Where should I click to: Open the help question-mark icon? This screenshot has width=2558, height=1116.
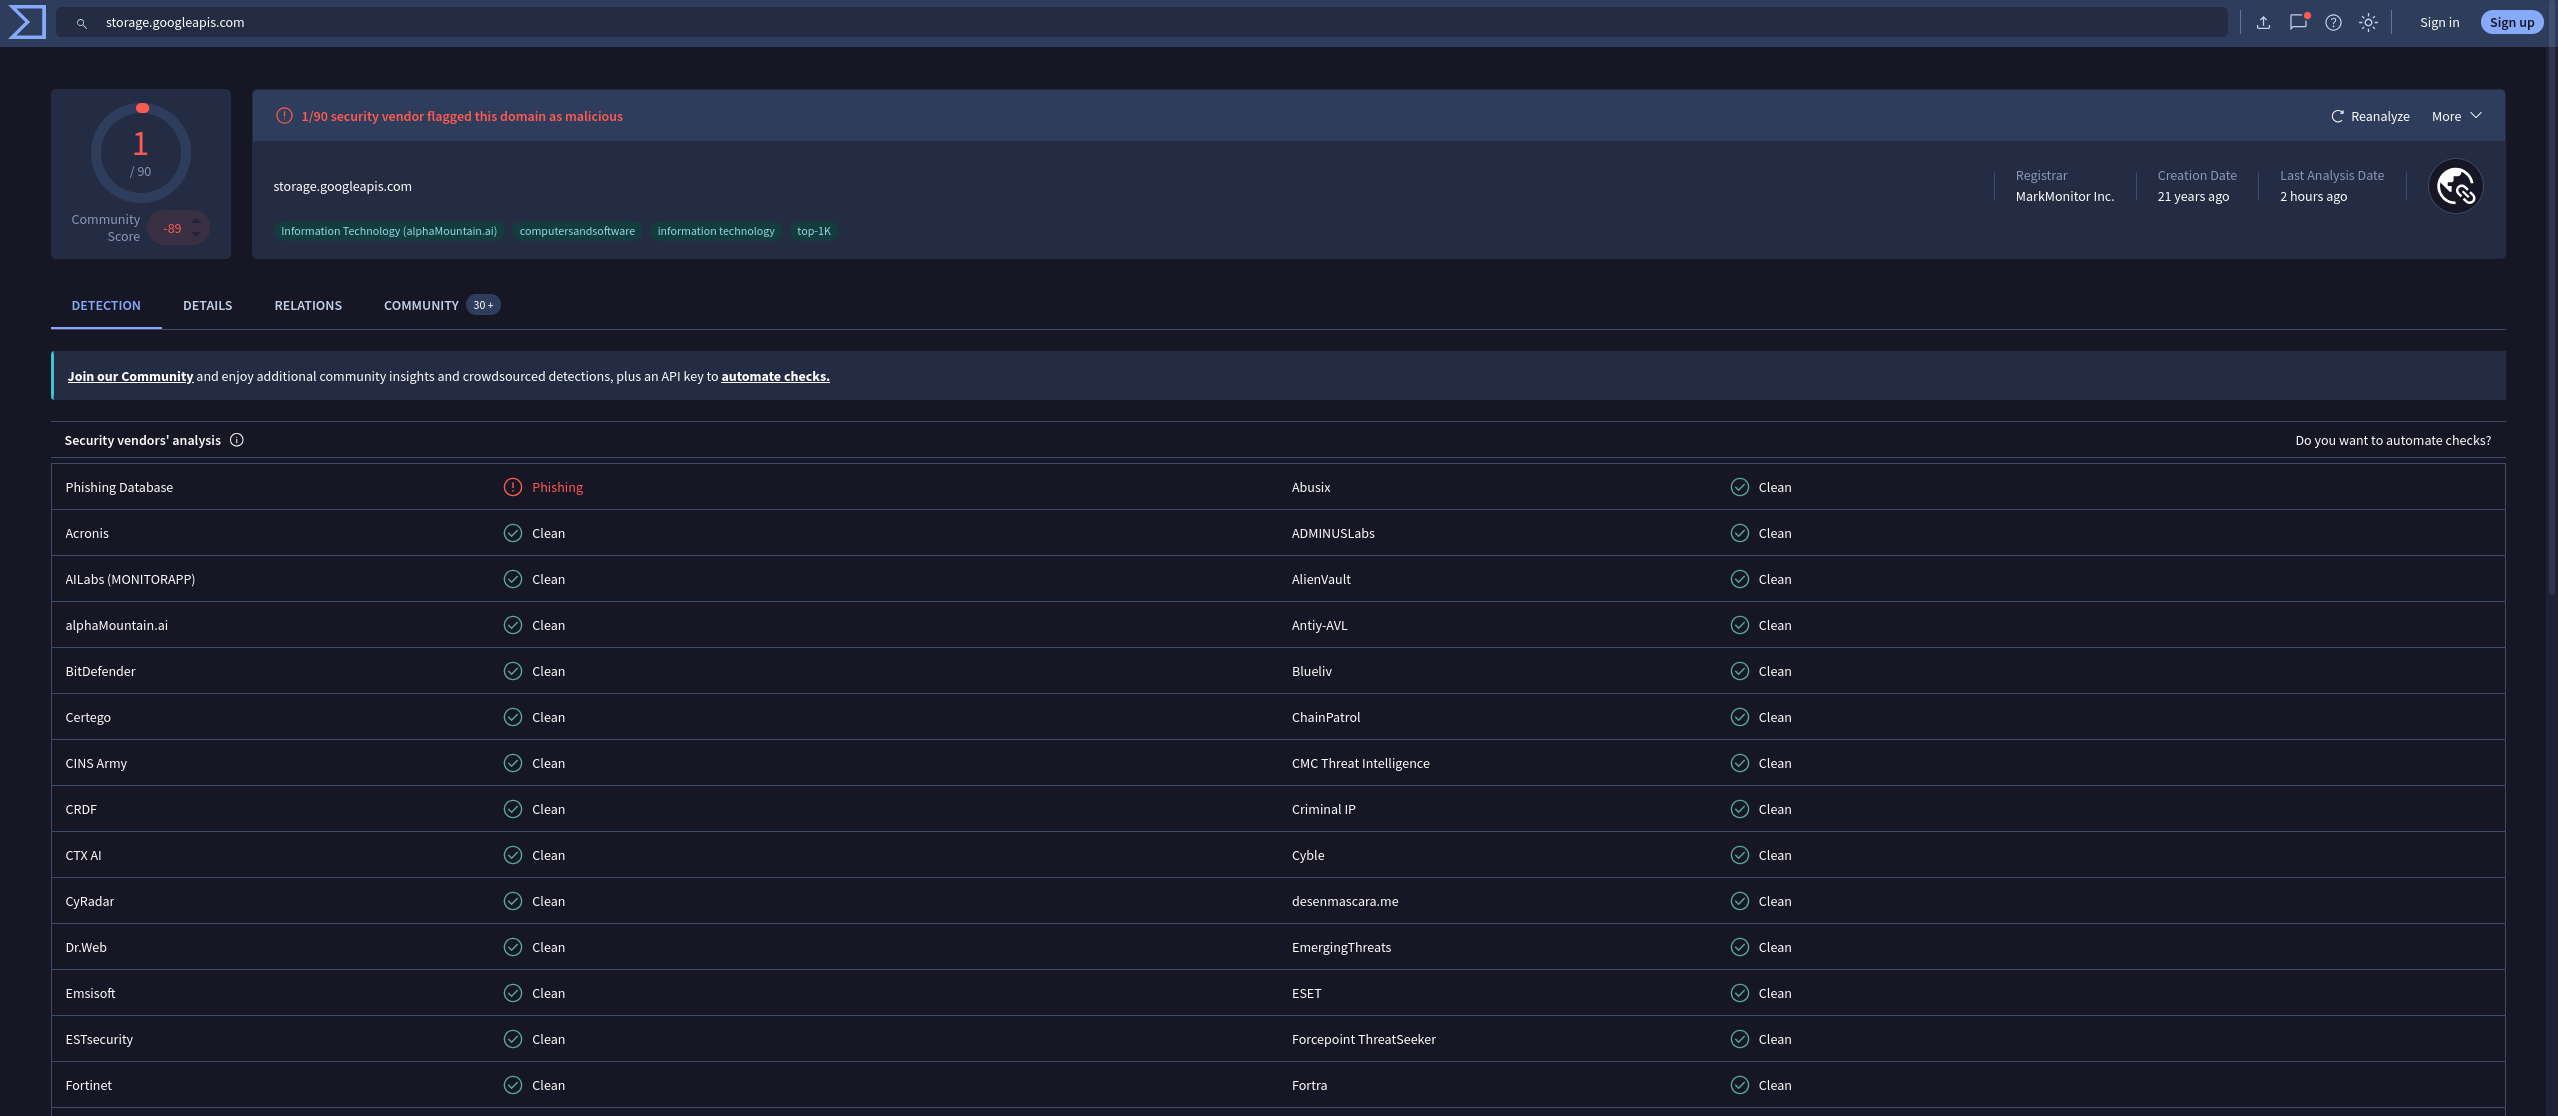pos(2333,22)
